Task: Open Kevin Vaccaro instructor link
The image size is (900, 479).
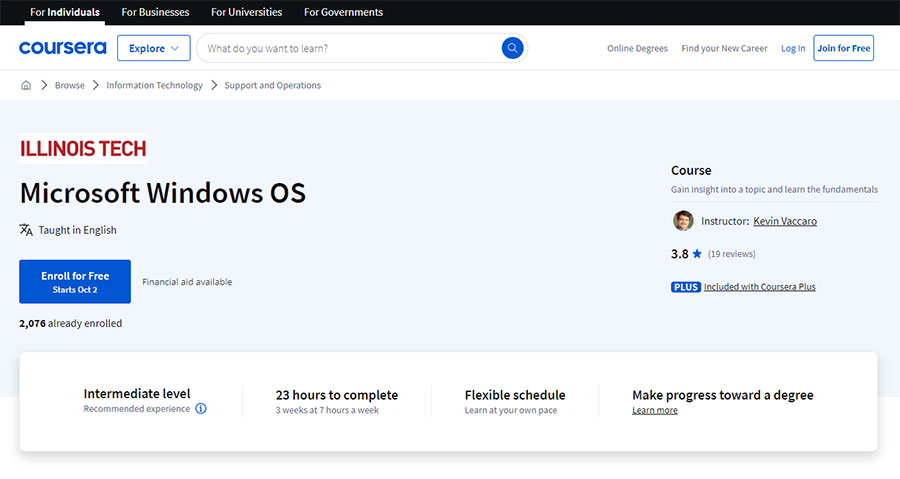Action: click(785, 221)
